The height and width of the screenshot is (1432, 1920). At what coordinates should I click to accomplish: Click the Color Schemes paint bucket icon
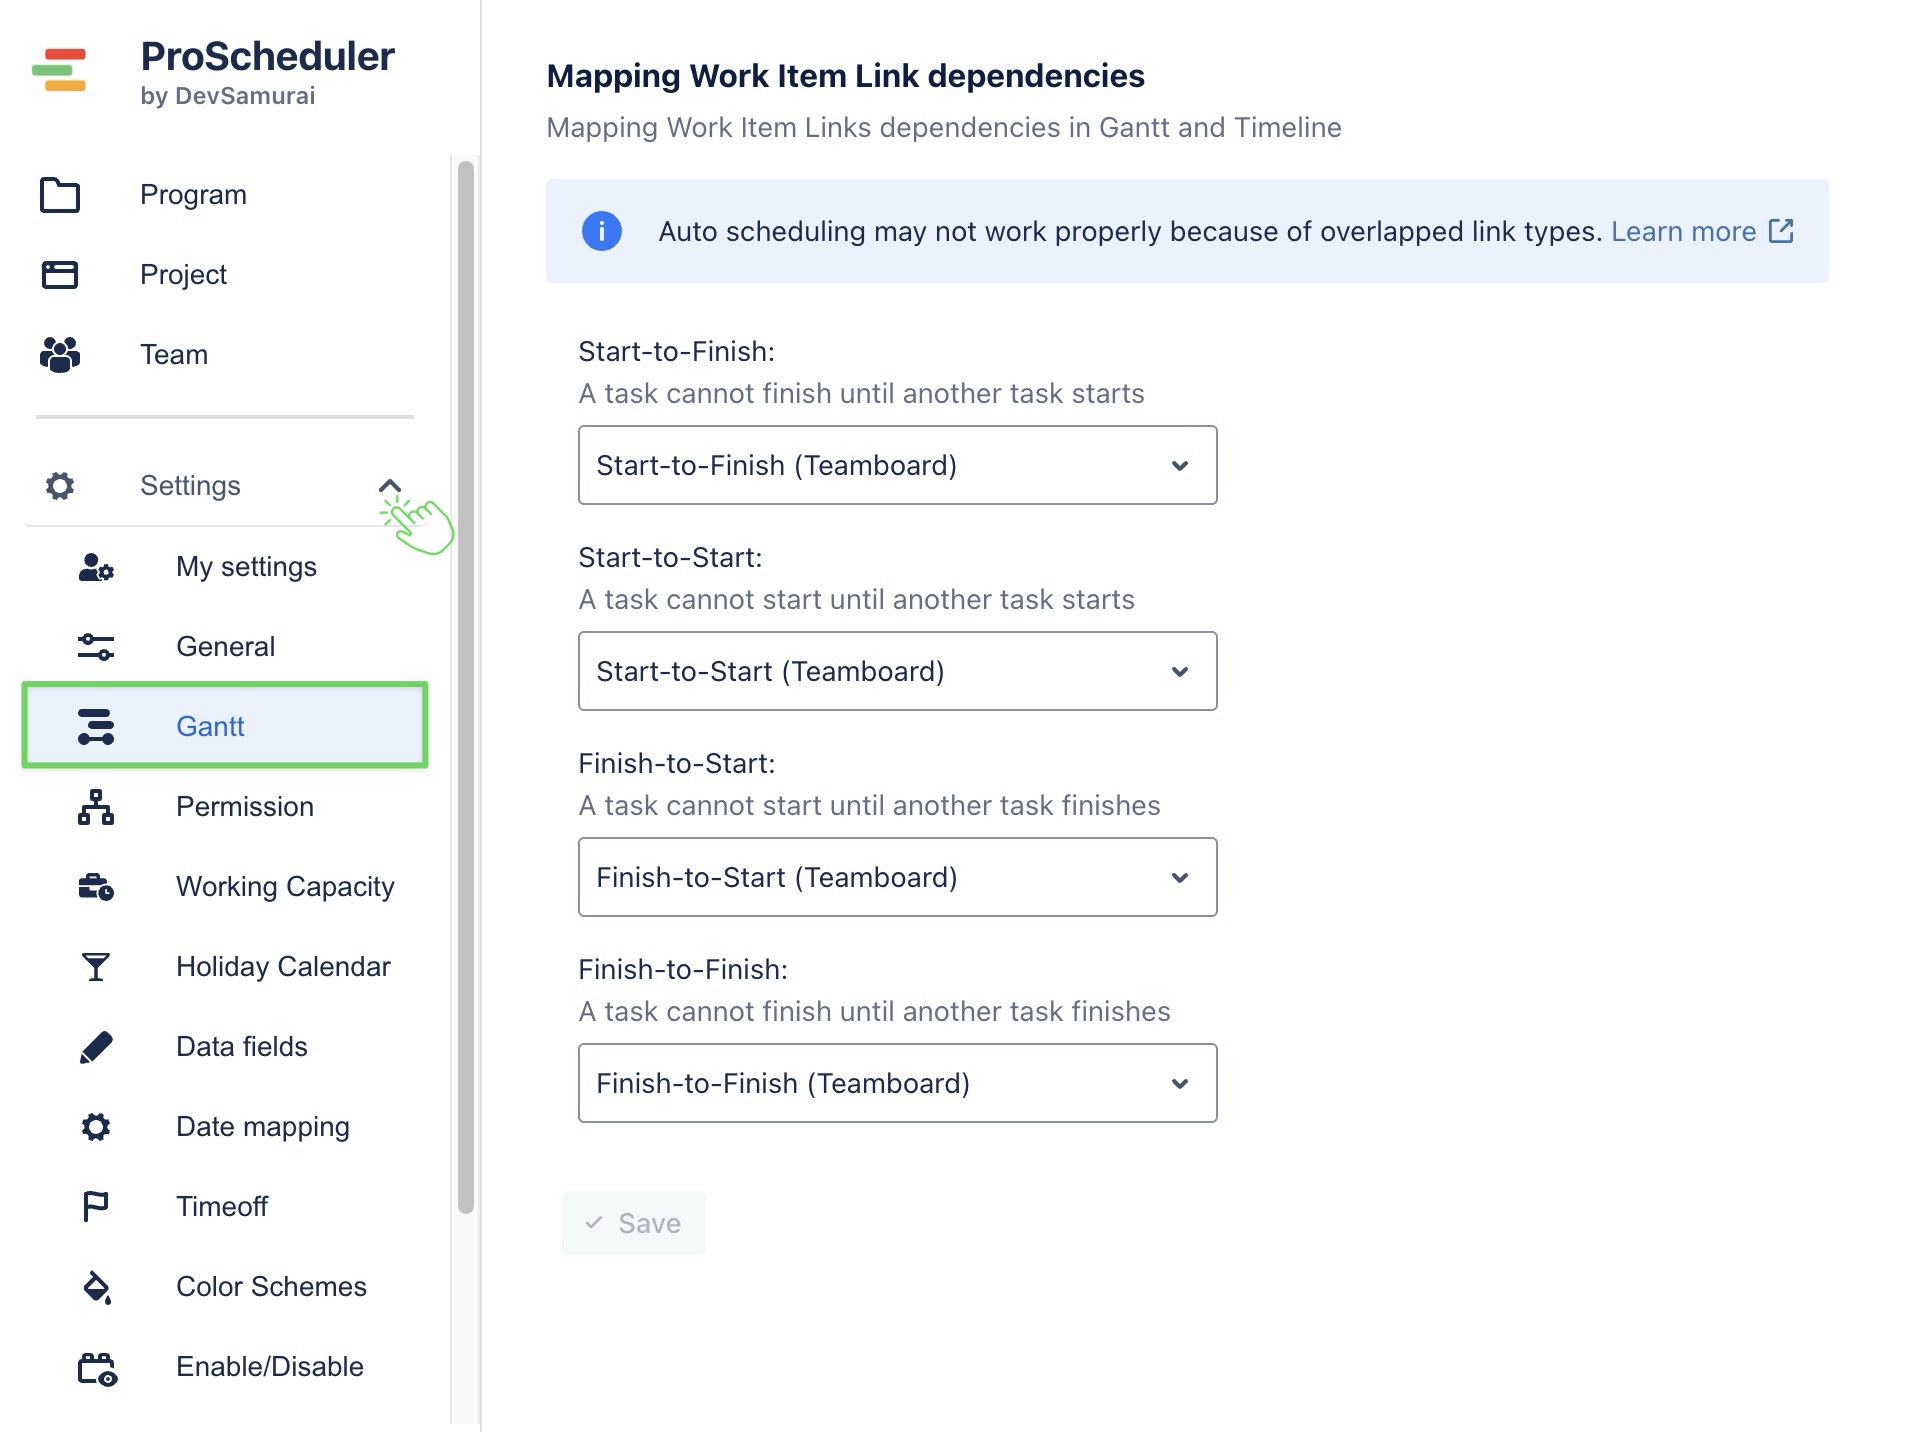(96, 1287)
